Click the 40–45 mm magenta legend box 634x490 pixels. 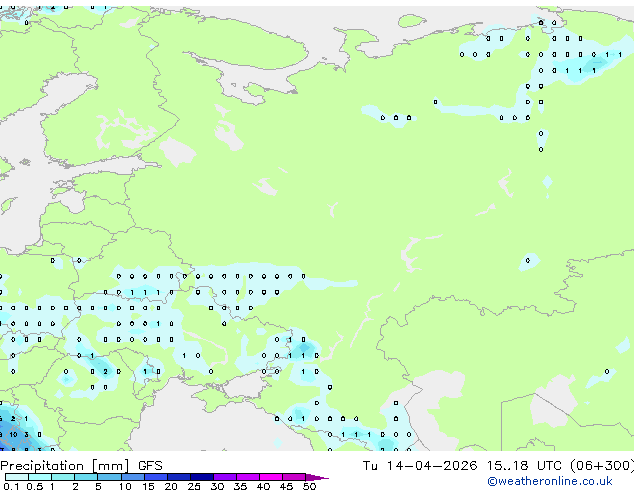tap(271, 477)
